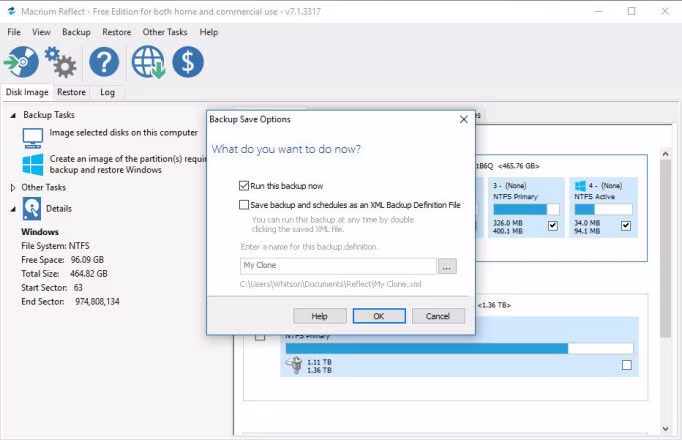Click the partition 3 usage bar
Viewport: 682px width, 440px height.
(526, 210)
